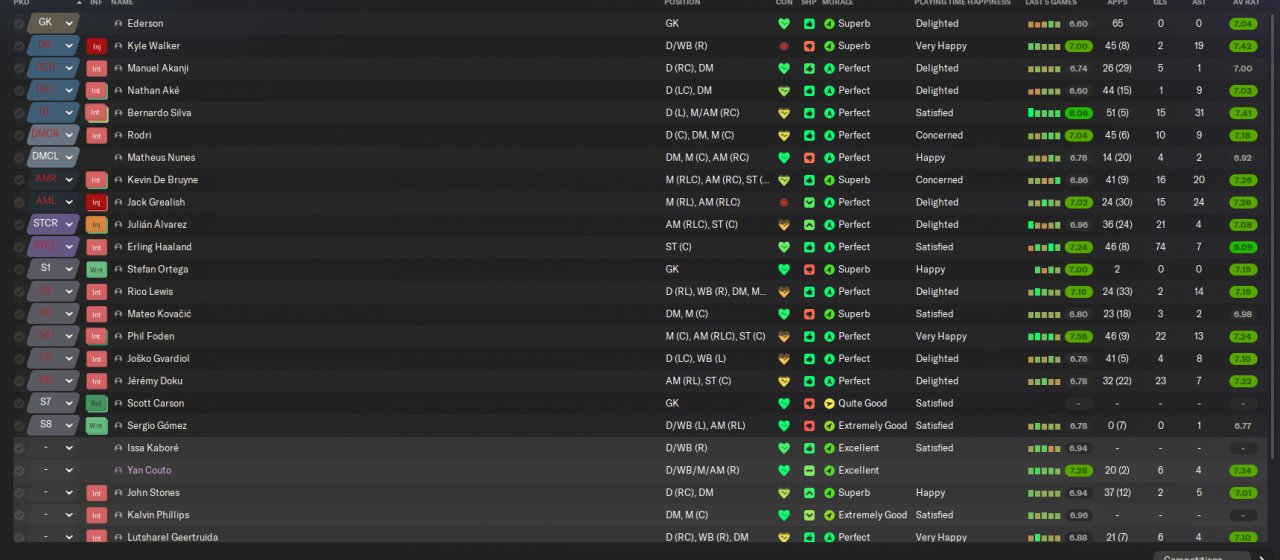Tick the selection circle for Issa Kaboré
This screenshot has height=560, width=1280.
19,448
